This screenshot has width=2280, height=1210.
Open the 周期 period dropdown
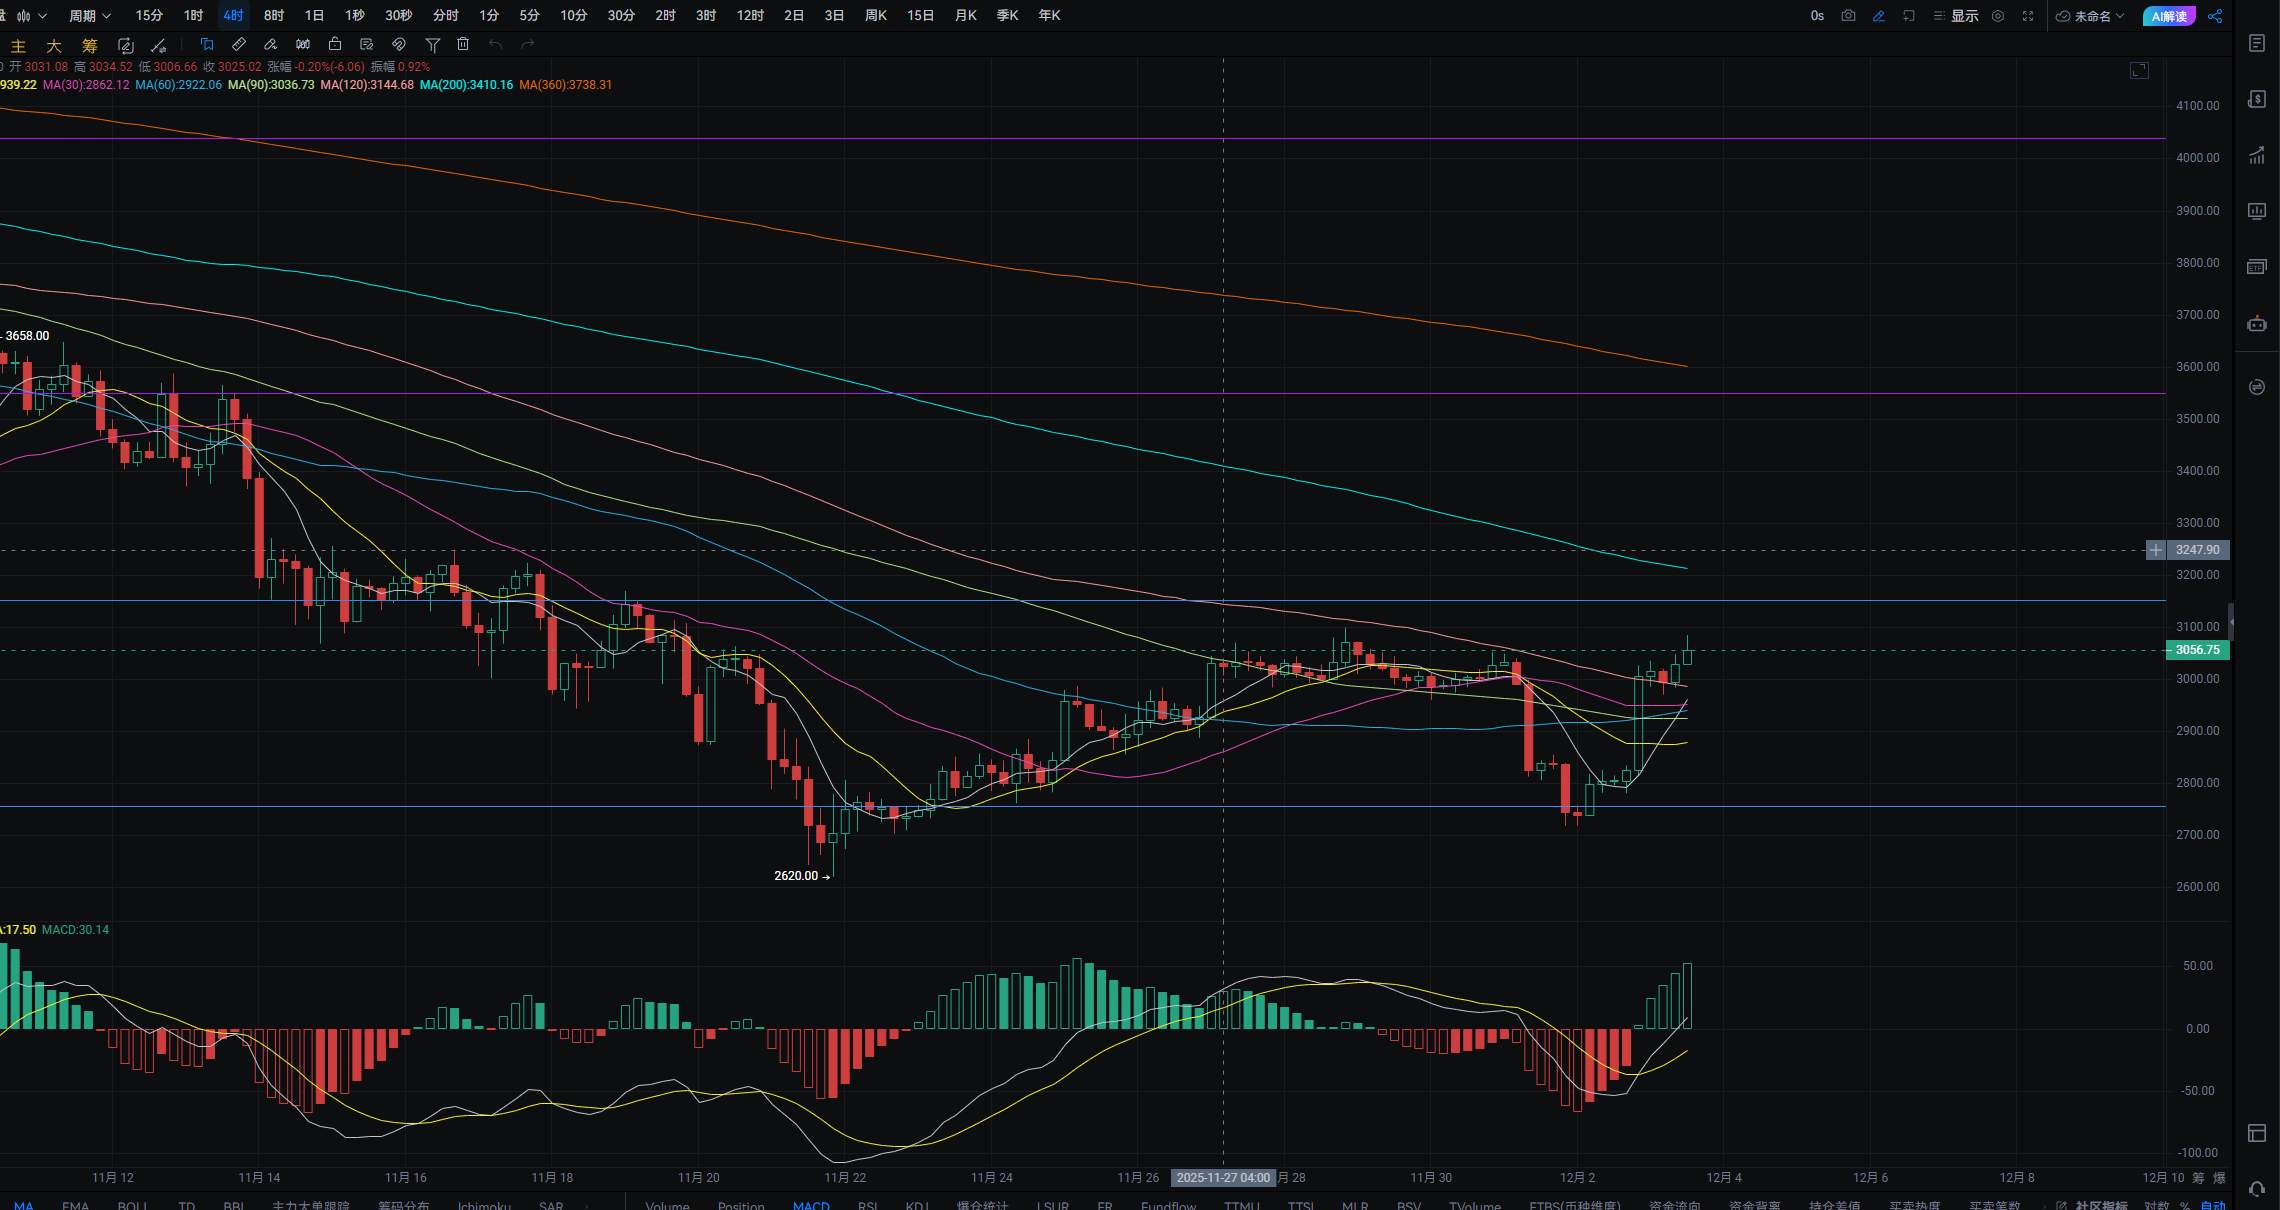[x=89, y=16]
